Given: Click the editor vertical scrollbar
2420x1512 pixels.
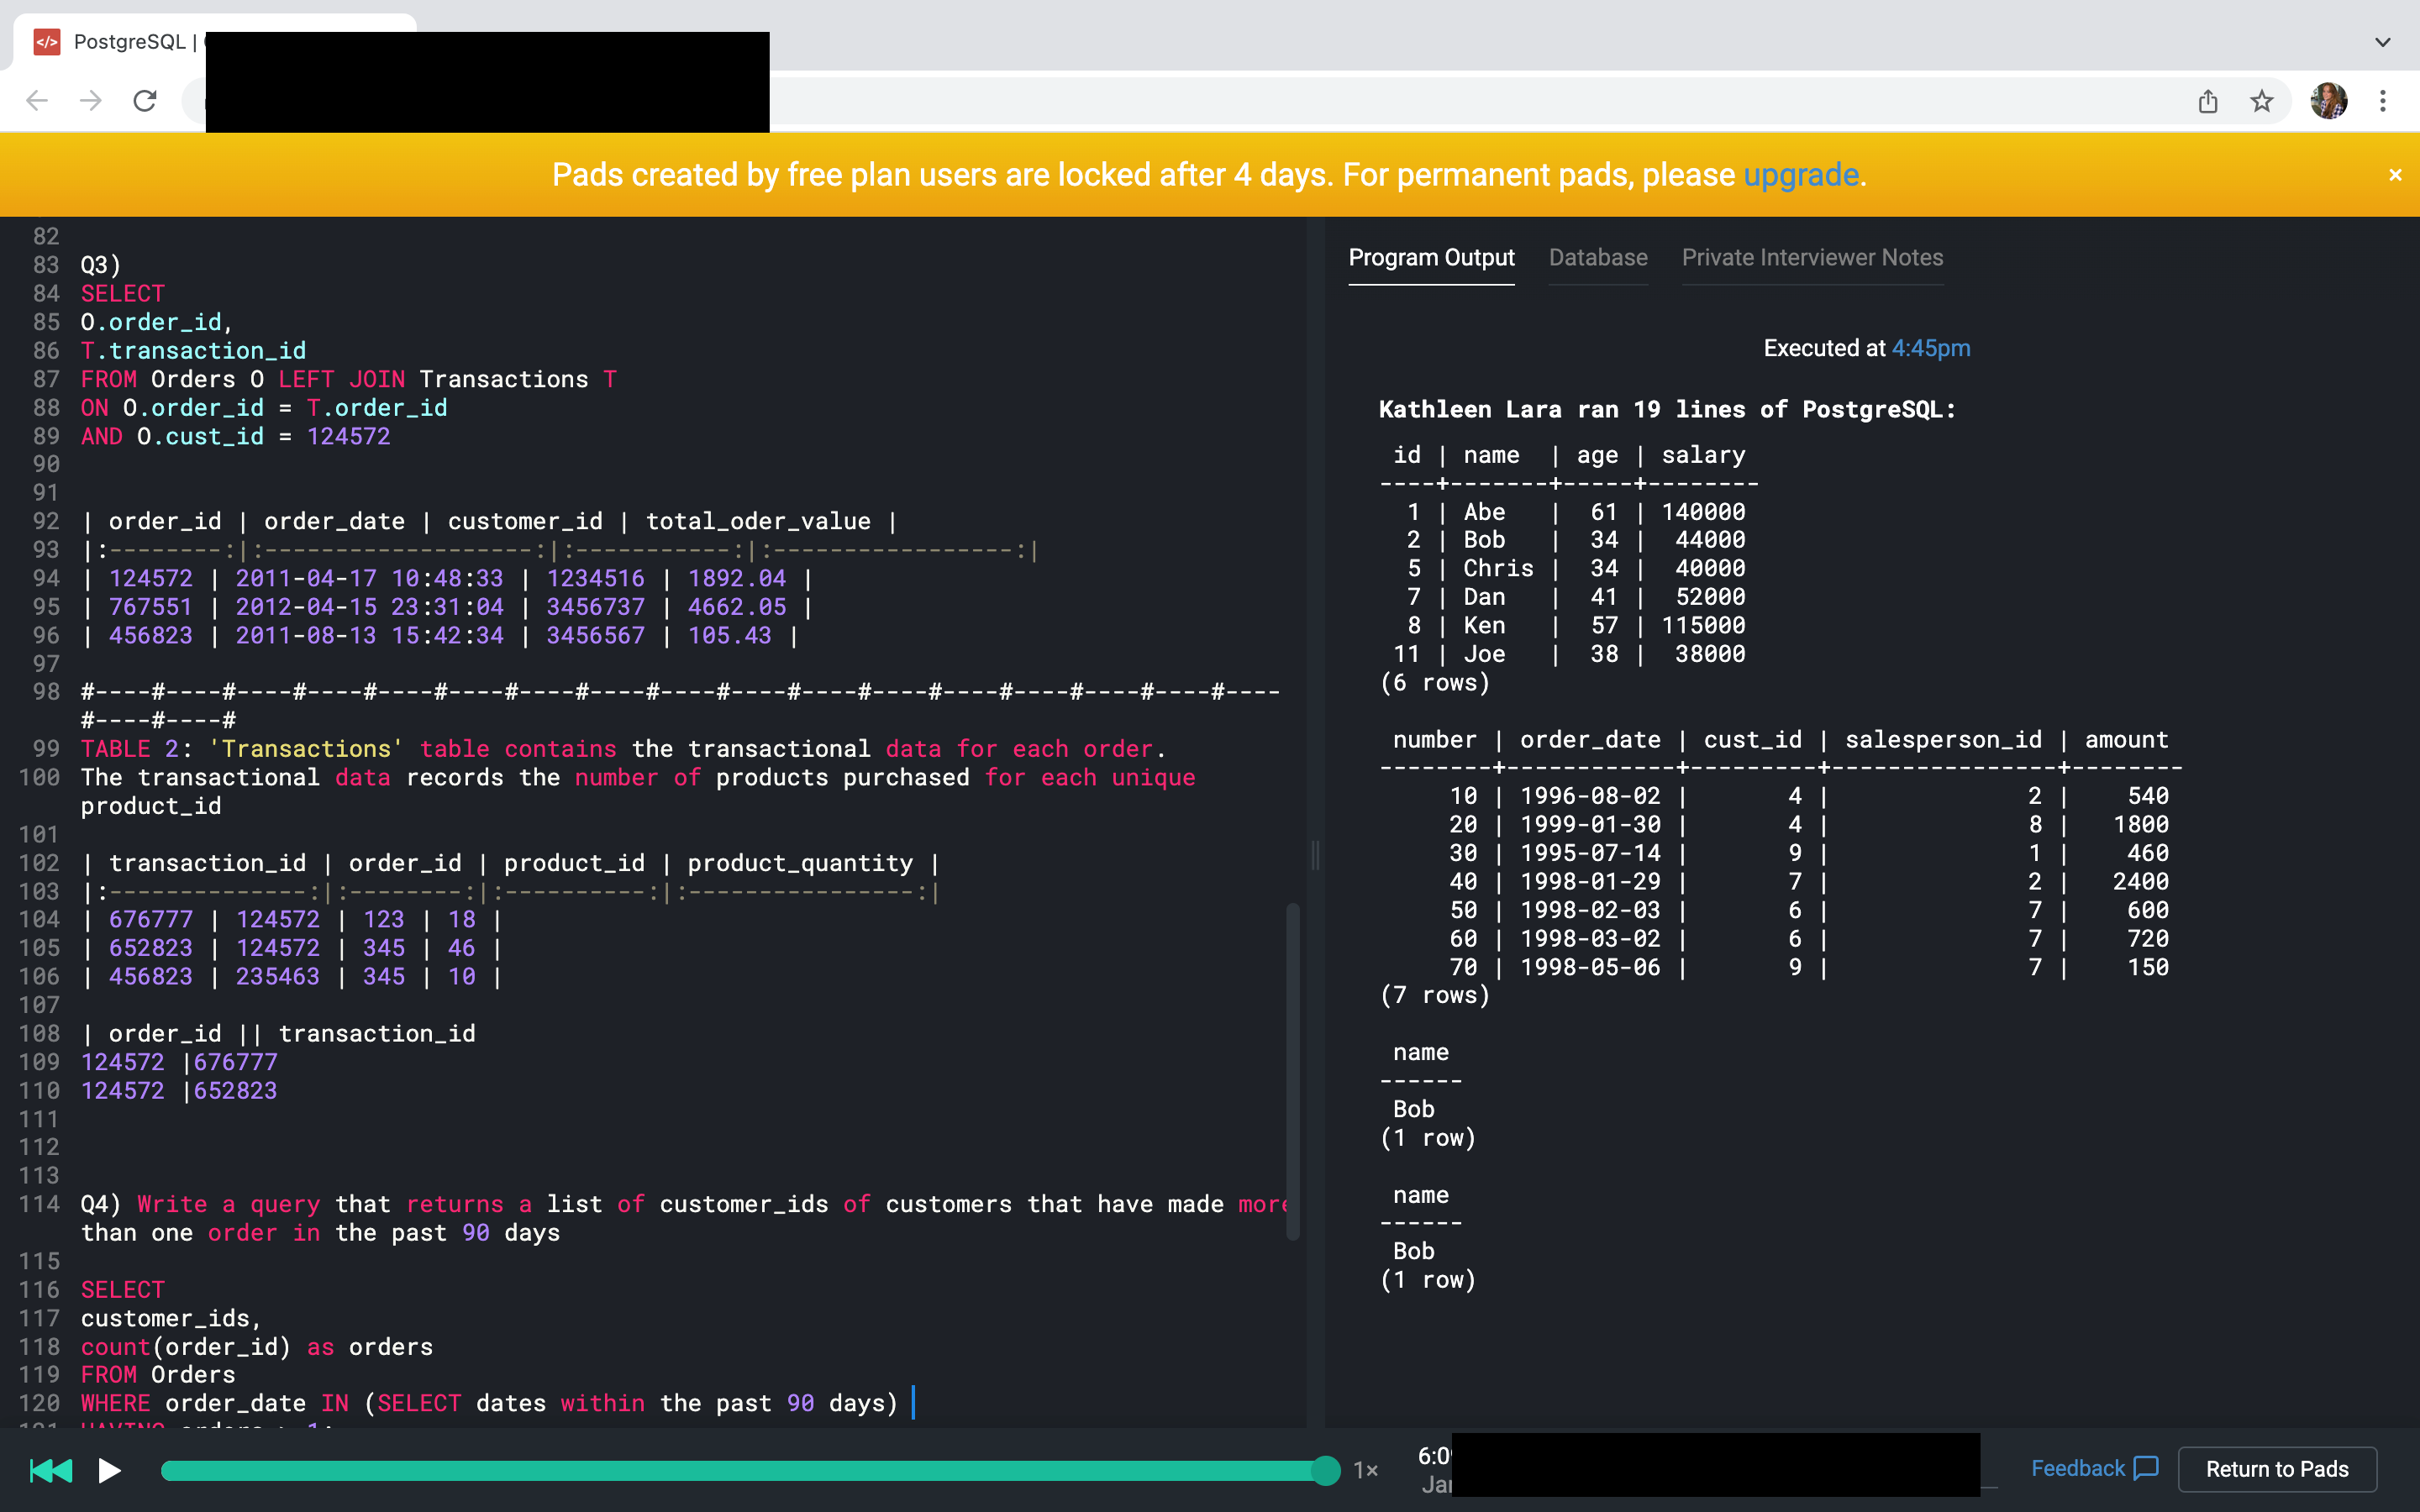Looking at the screenshot, I should (1292, 1070).
